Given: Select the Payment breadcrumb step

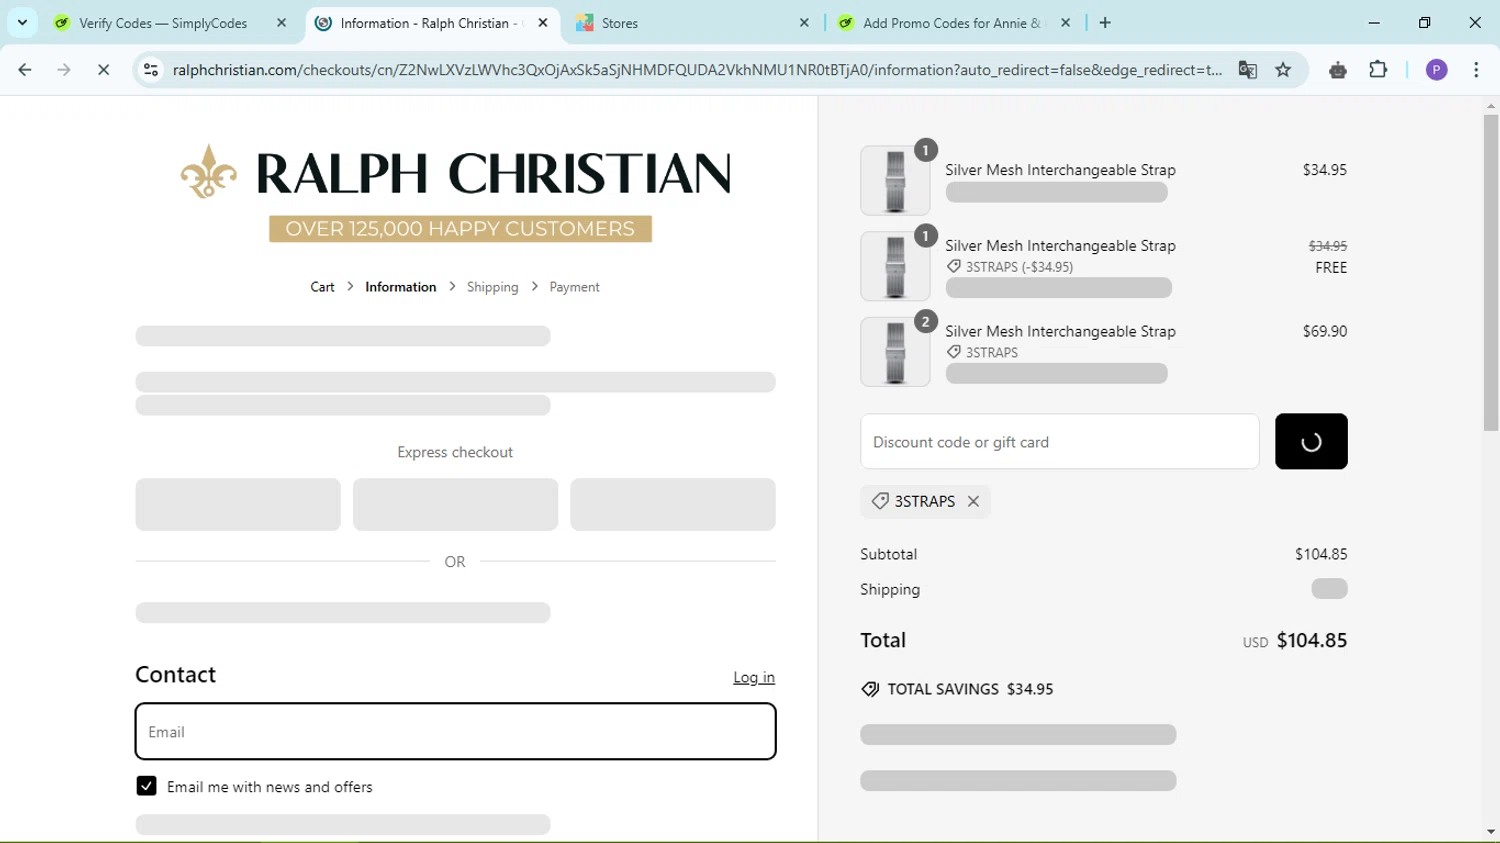Looking at the screenshot, I should click(x=574, y=287).
